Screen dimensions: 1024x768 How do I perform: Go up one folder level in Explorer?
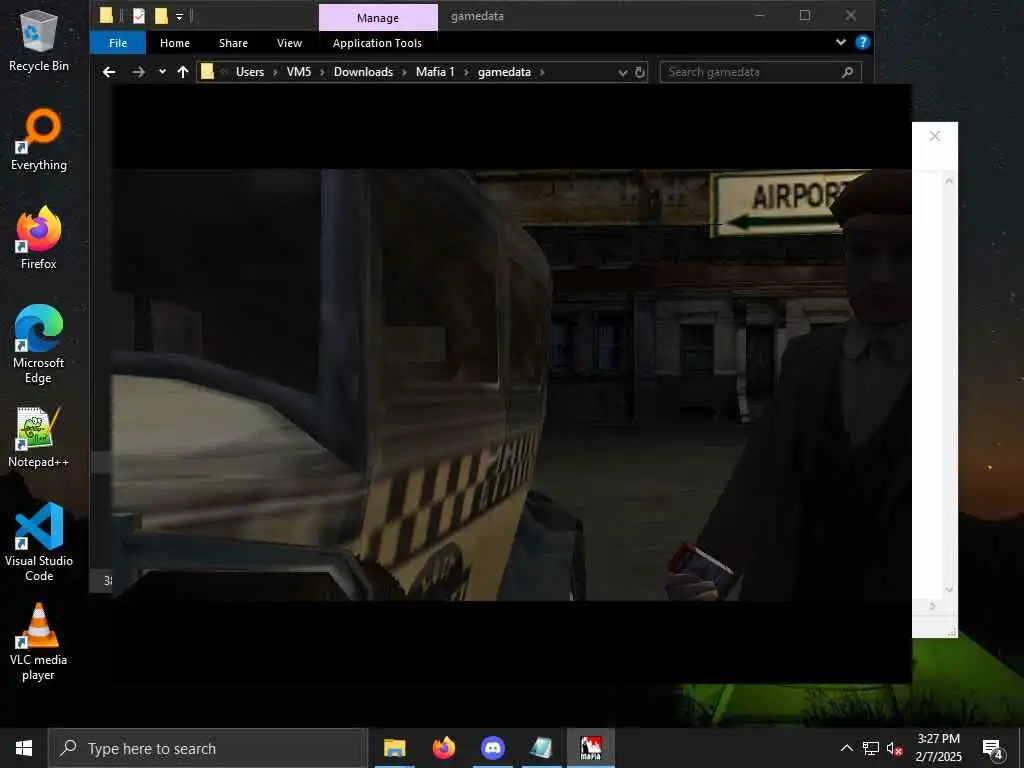tap(183, 72)
